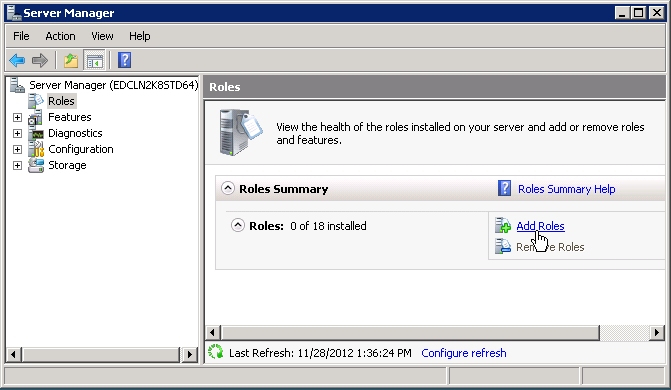Select Roles in the console tree
This screenshot has height=390, width=671.
(x=61, y=101)
